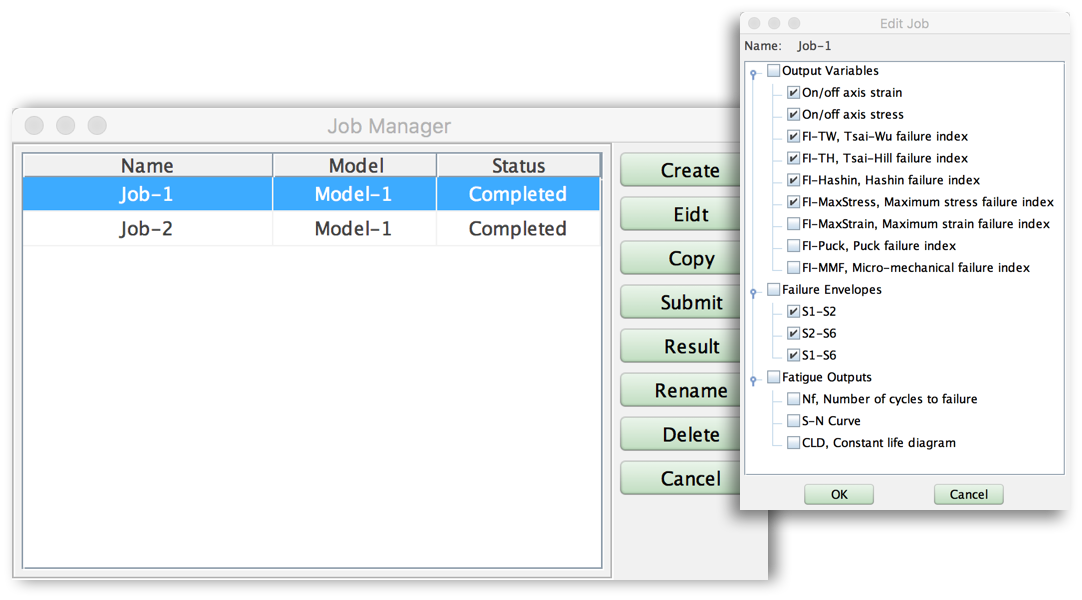Select the Job-2 row in table

click(311, 229)
